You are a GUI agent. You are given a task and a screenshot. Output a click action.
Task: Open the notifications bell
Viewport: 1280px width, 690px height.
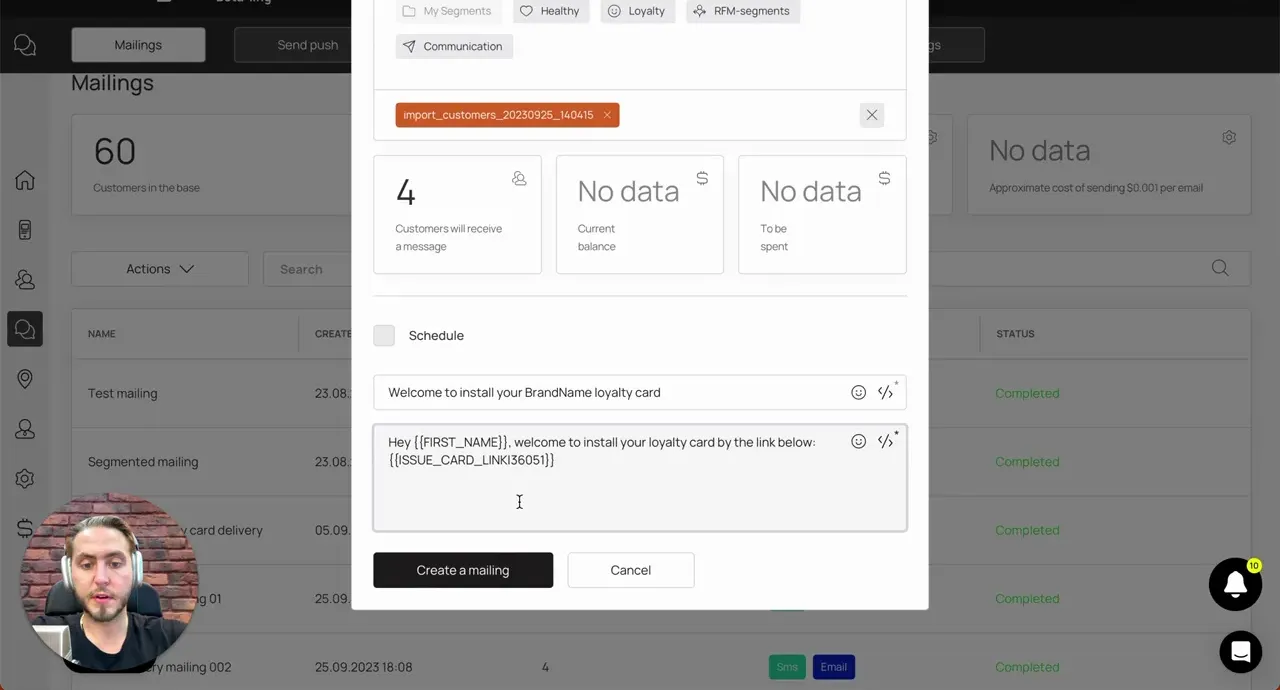[x=1235, y=584]
